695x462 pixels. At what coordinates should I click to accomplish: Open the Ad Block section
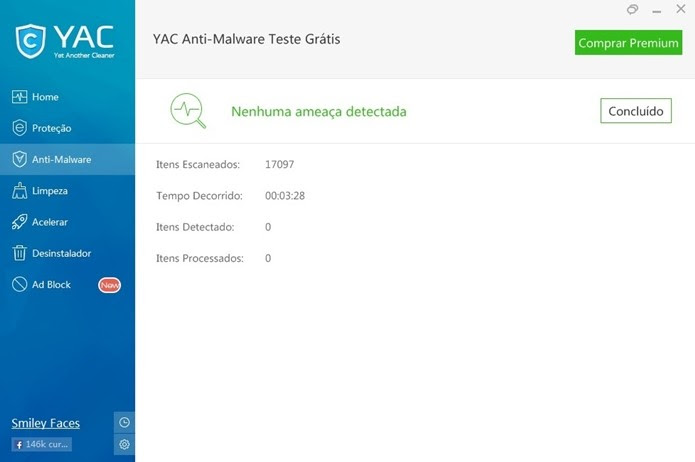[x=67, y=285]
